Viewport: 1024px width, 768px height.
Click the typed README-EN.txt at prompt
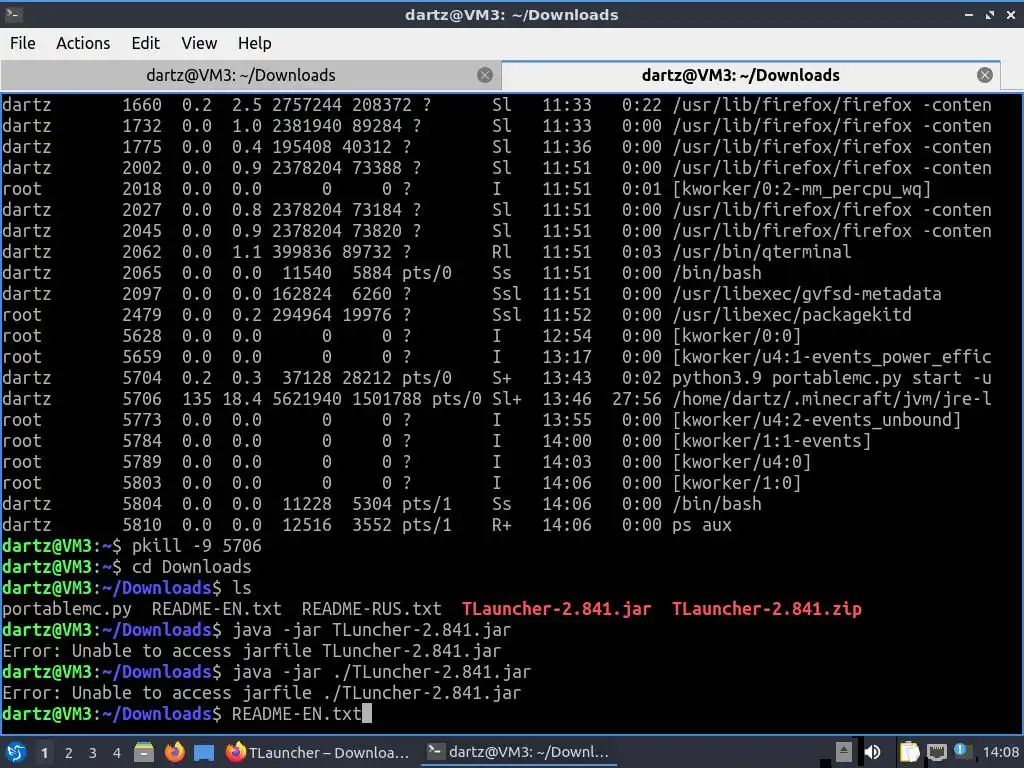(x=296, y=714)
